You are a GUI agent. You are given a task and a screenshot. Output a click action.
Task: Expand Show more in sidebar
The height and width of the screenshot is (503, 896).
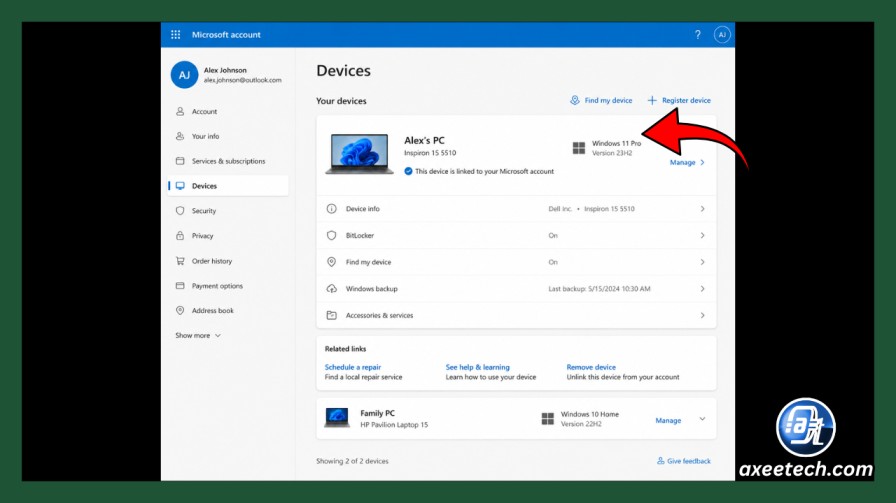click(x=198, y=336)
